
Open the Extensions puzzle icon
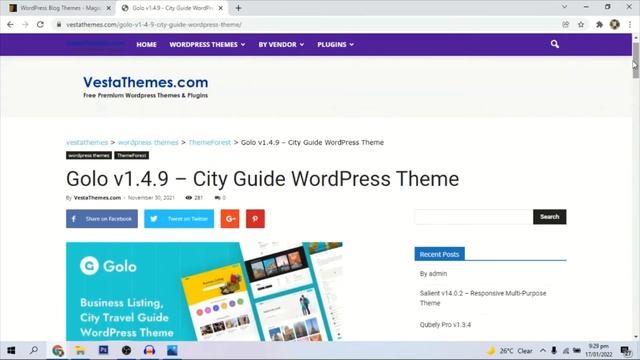(599, 24)
